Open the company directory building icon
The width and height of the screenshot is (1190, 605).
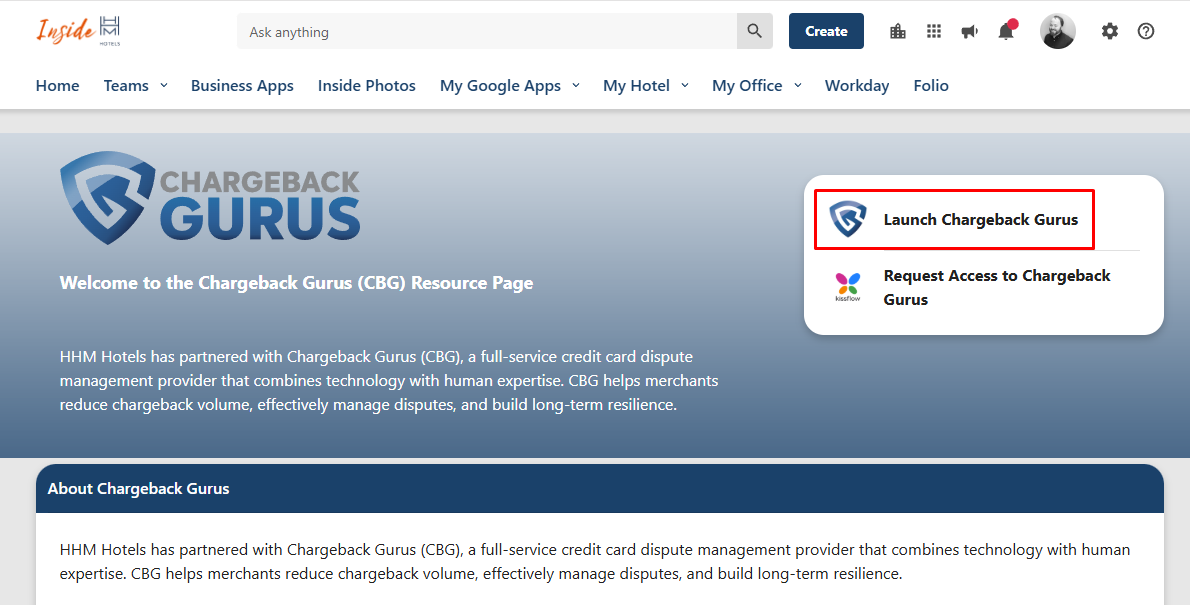[x=898, y=31]
